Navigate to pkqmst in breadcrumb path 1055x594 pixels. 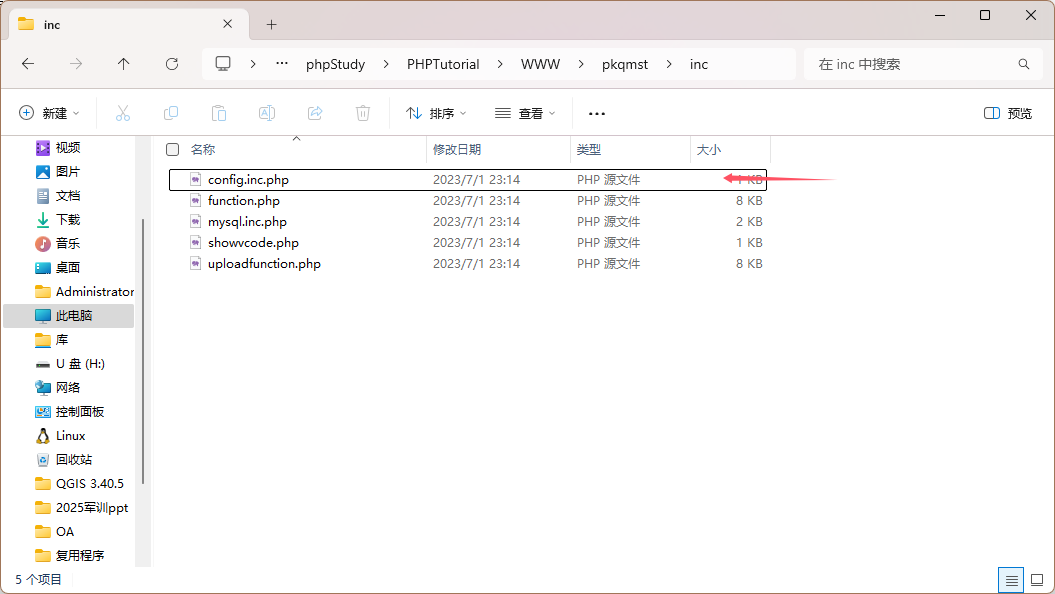click(625, 64)
